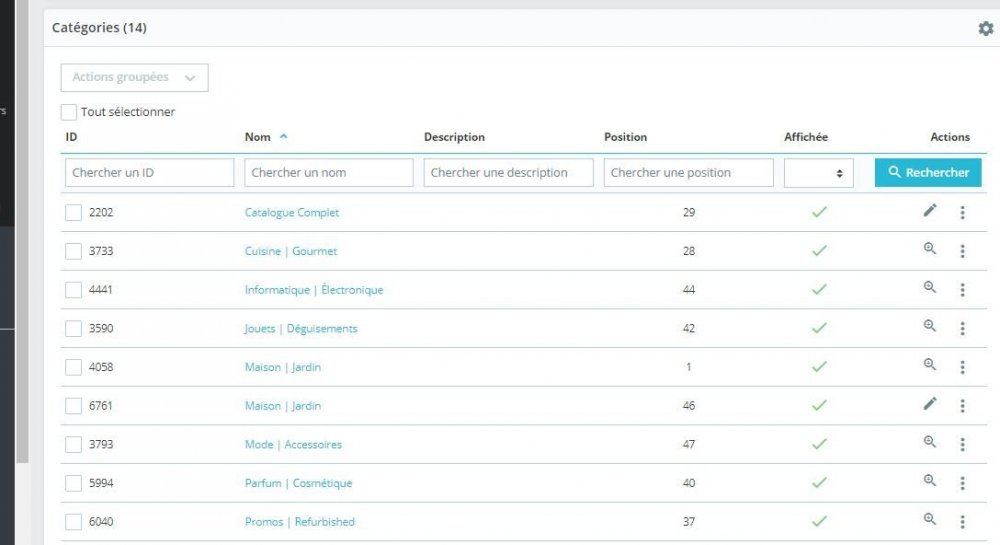Viewport: 1000px width, 545px height.
Task: Click view magnifier for Cuisine | Gourmet
Action: coord(930,249)
